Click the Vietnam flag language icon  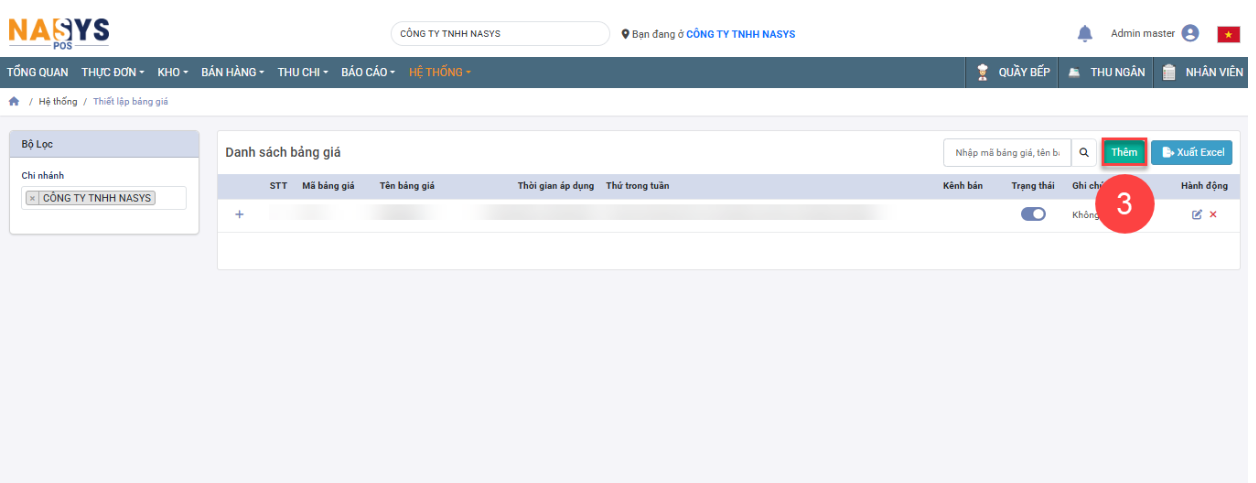[1228, 34]
